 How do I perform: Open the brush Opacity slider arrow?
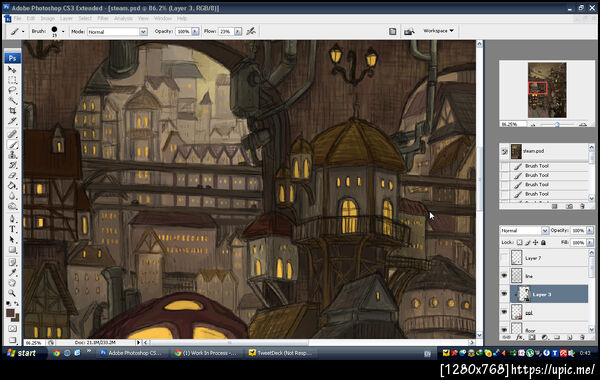(x=196, y=31)
